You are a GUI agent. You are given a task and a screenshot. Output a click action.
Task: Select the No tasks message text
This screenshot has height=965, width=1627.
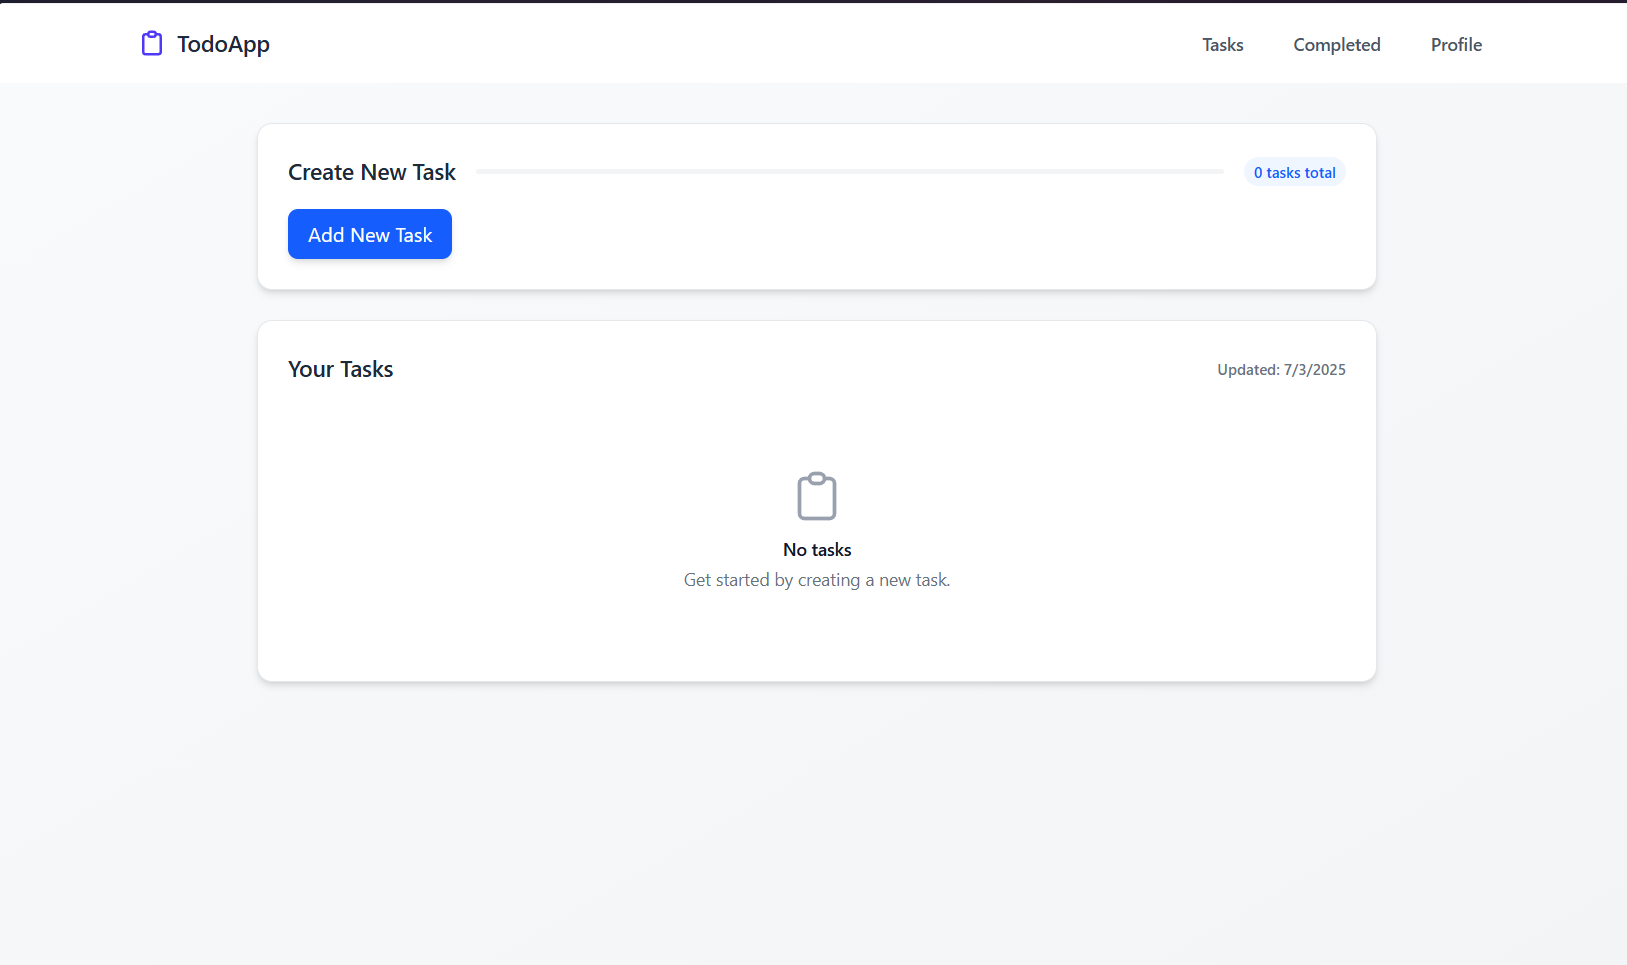pos(817,549)
